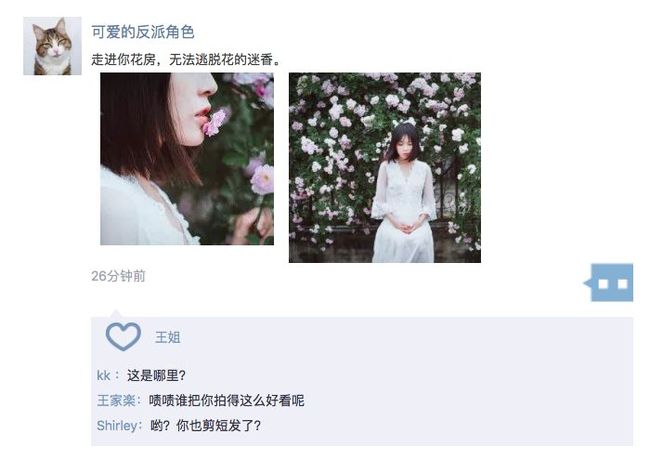Reply to comment 哟?你也剪短发了?
650x460 pixels.
pos(206,426)
